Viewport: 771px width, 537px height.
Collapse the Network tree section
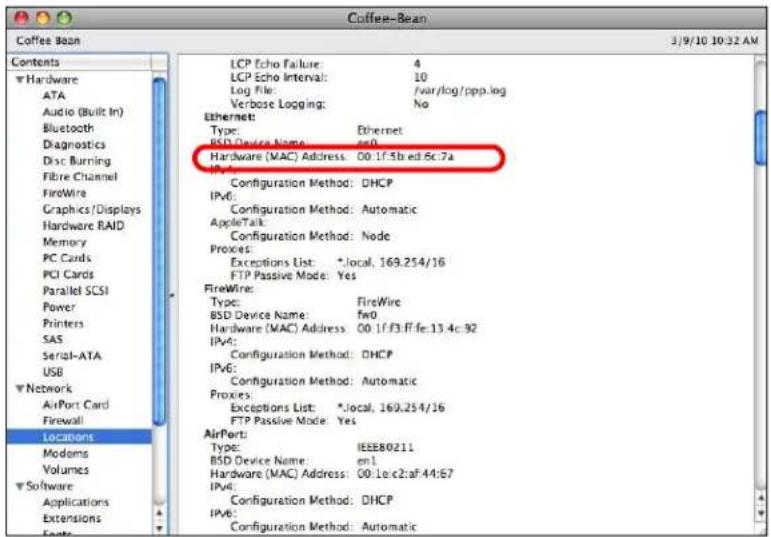point(20,388)
